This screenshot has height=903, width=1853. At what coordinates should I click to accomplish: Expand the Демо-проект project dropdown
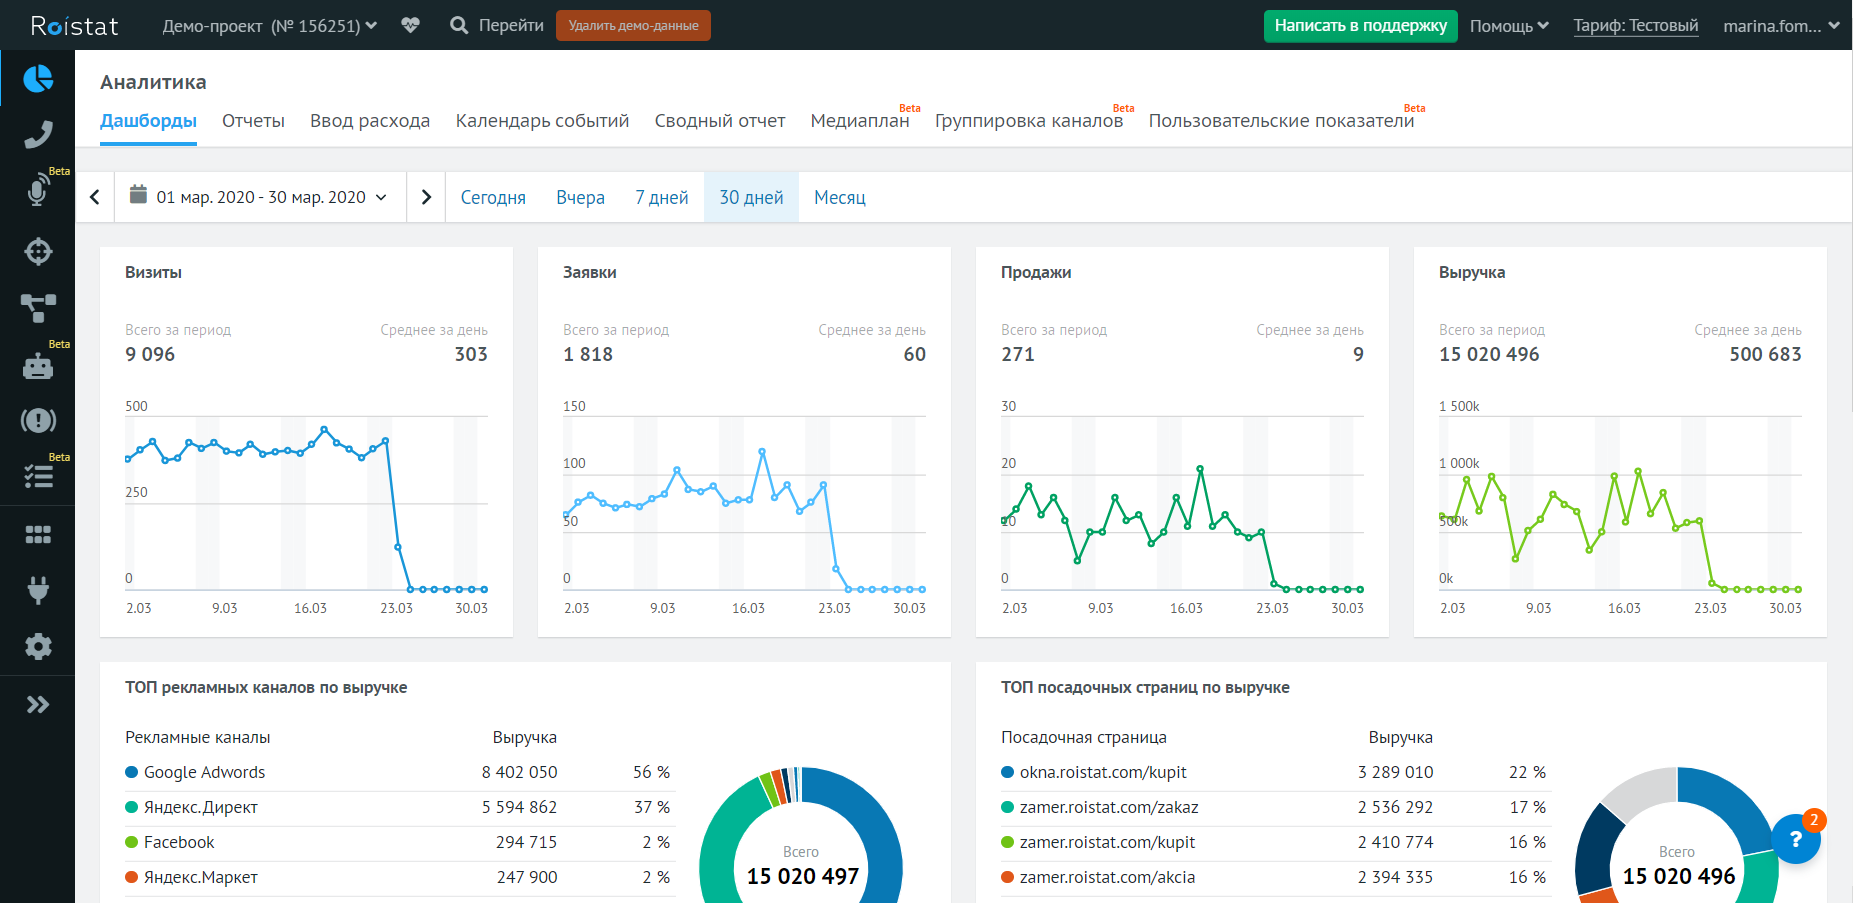coord(270,25)
